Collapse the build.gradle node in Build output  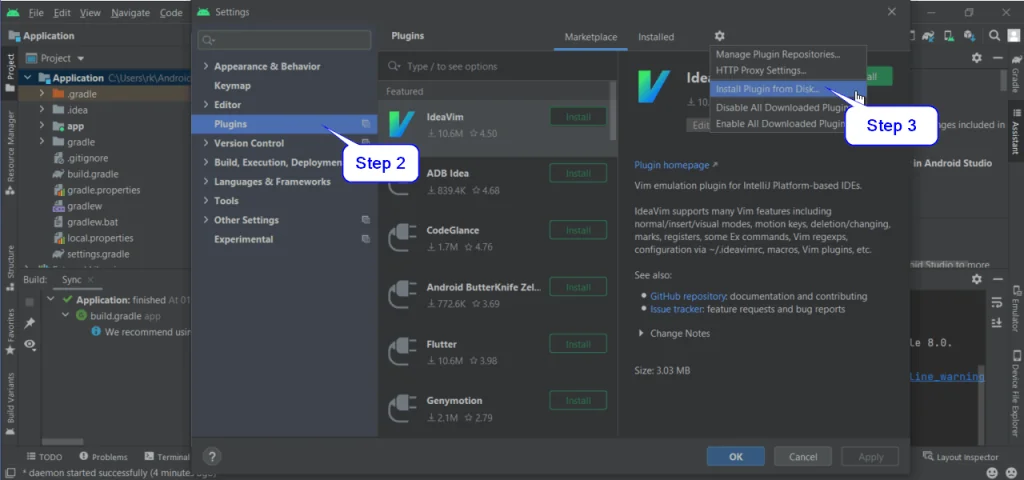(x=65, y=315)
